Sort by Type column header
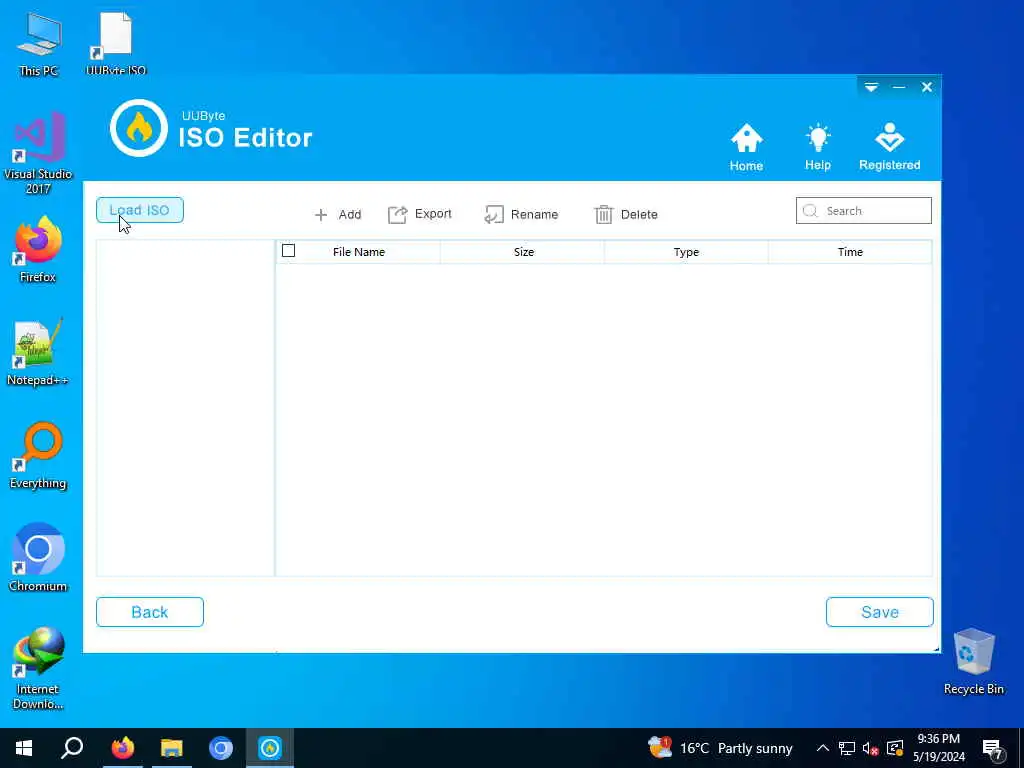The height and width of the screenshot is (768, 1024). point(686,252)
